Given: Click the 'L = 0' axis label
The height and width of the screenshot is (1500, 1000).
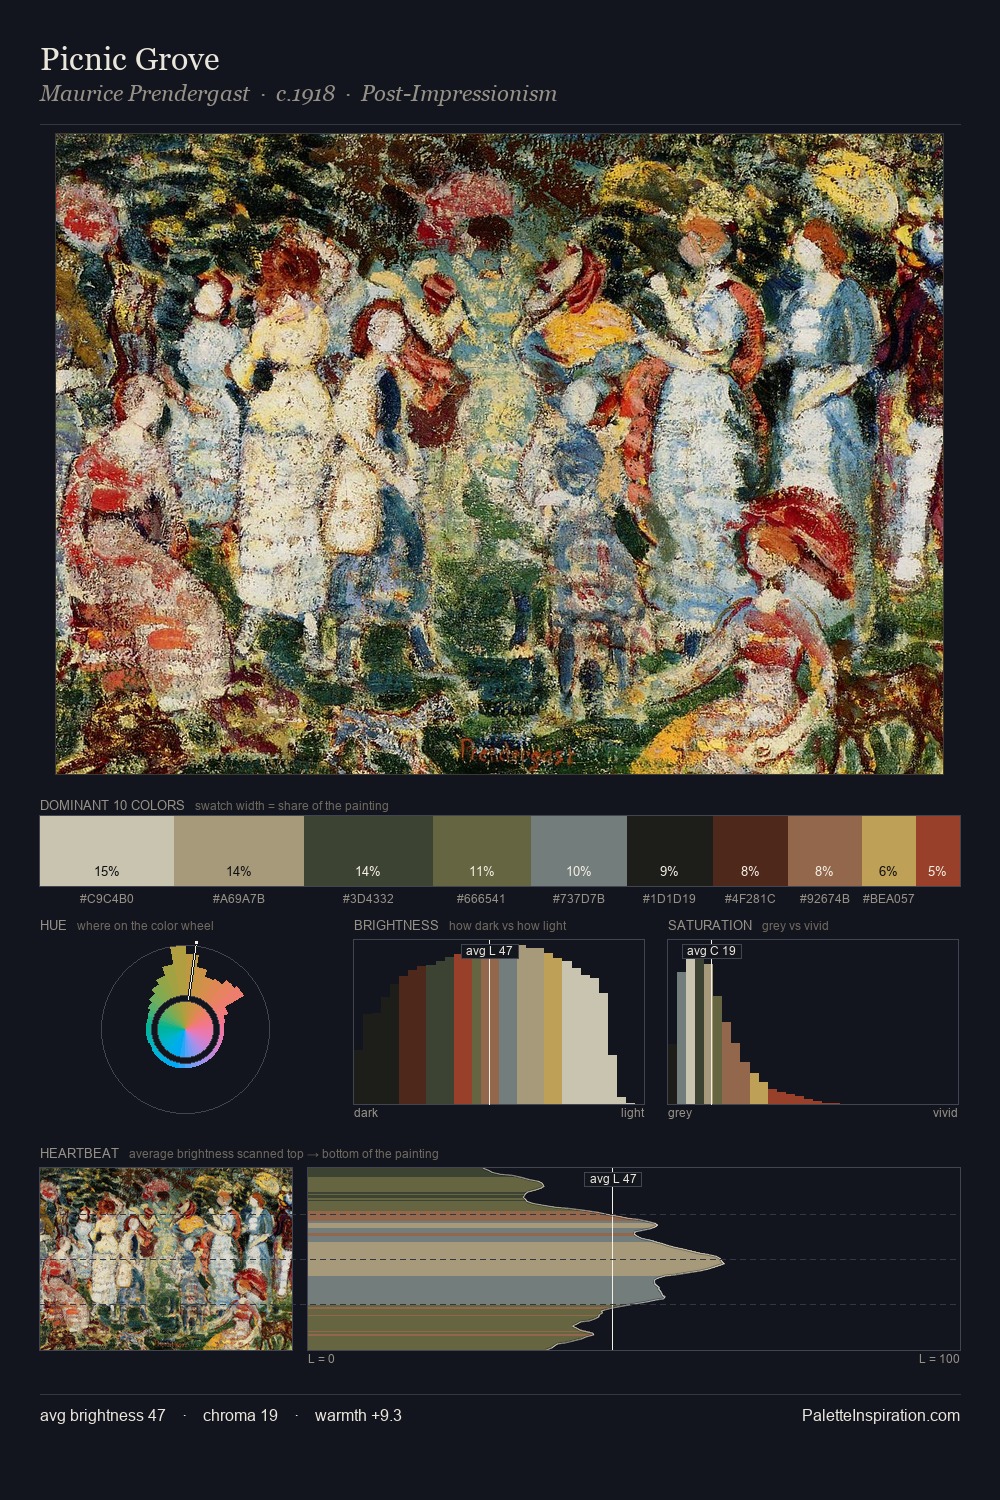Looking at the screenshot, I should point(322,1359).
